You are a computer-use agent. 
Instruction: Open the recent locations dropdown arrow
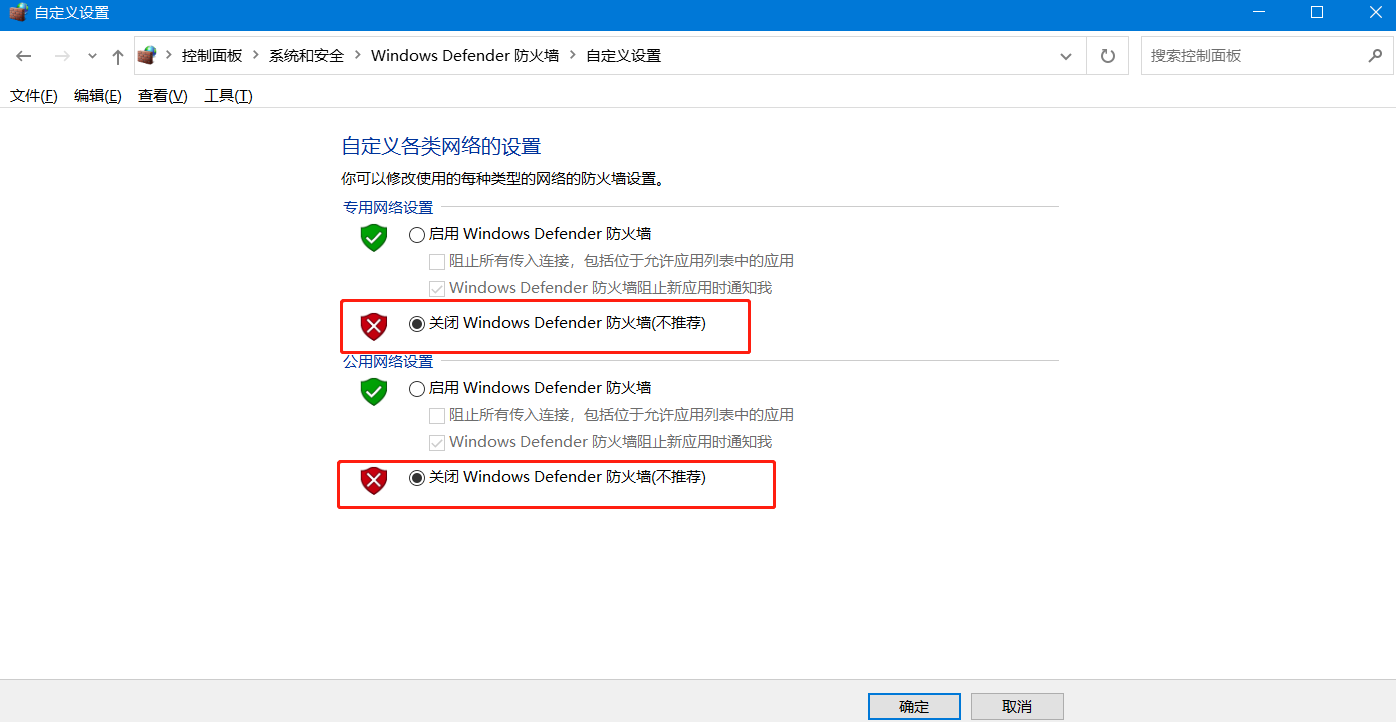92,56
